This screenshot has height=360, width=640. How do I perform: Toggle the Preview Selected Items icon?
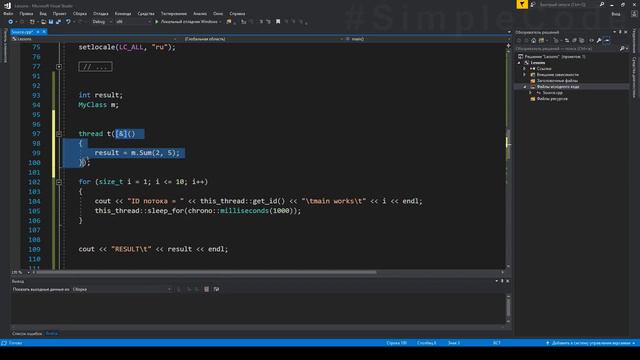coord(607,40)
